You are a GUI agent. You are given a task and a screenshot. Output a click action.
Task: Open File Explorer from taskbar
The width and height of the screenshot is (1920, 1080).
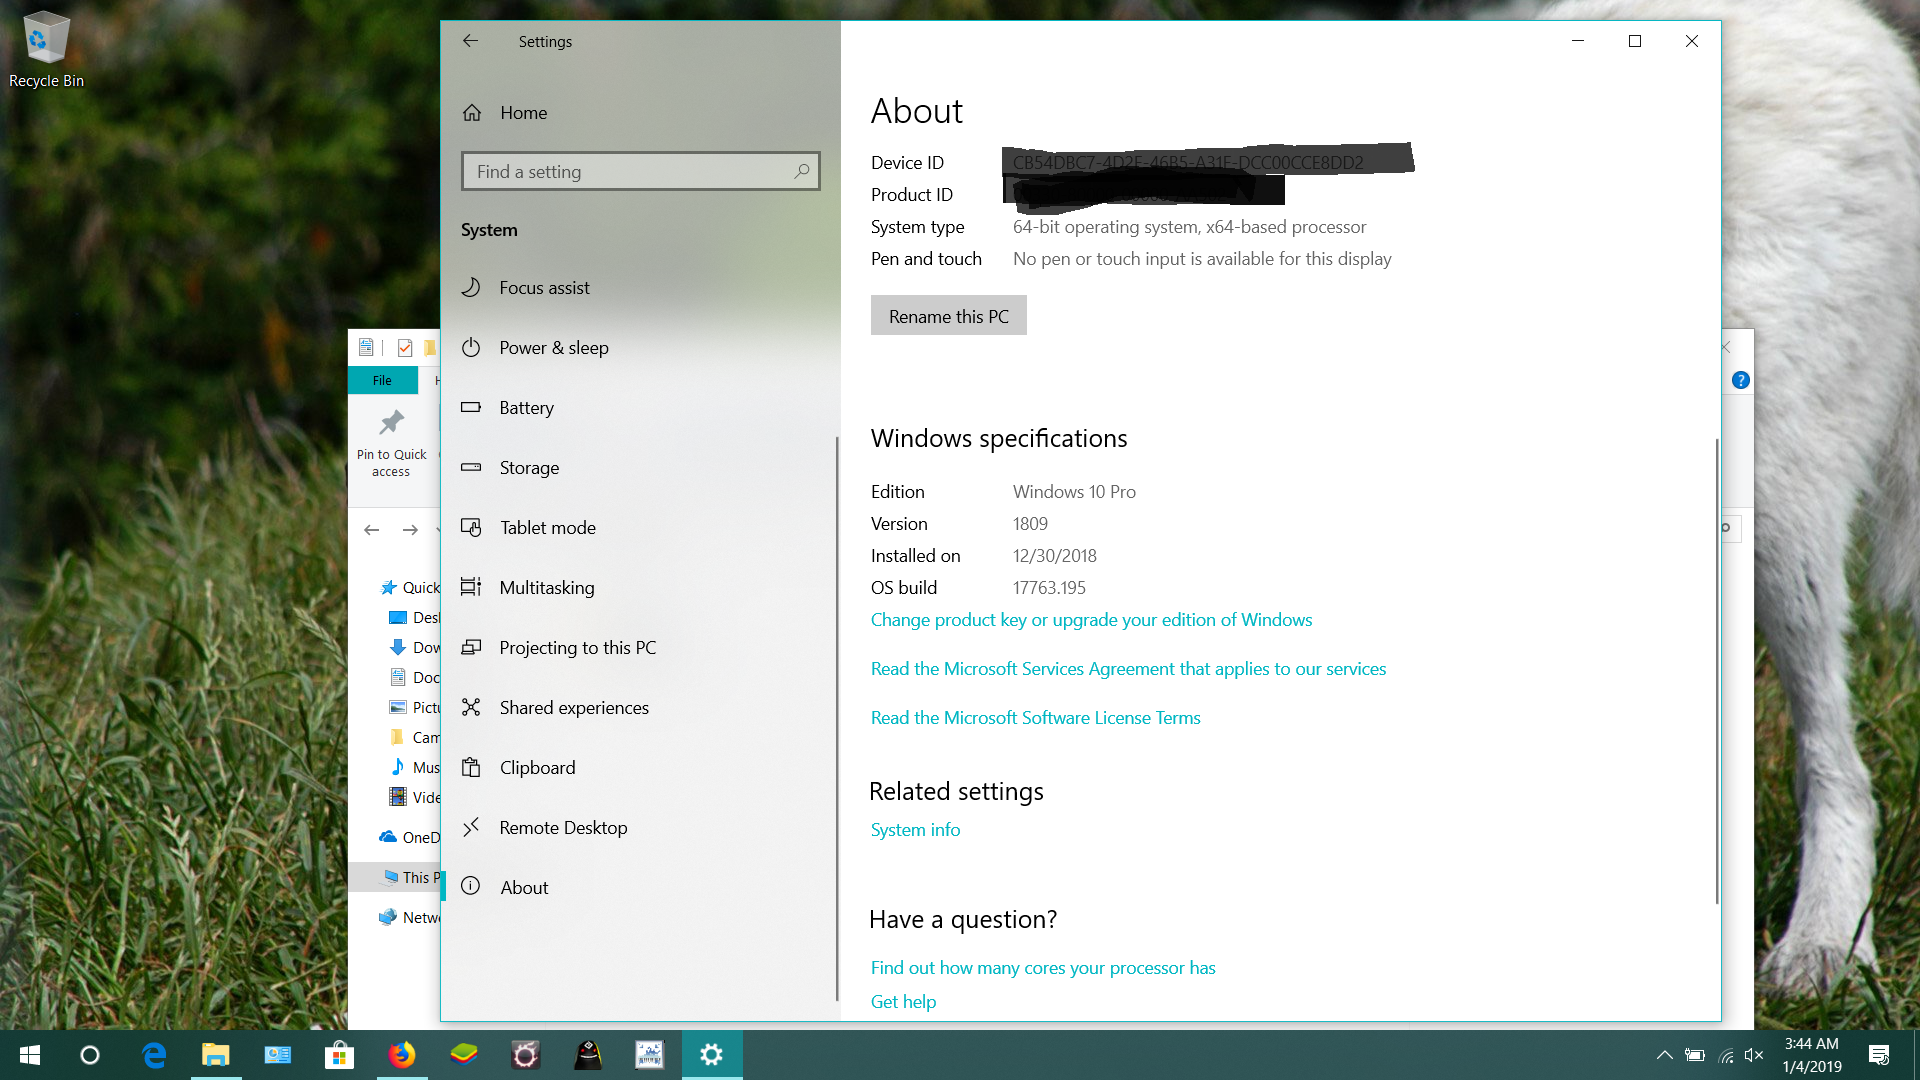tap(216, 1055)
